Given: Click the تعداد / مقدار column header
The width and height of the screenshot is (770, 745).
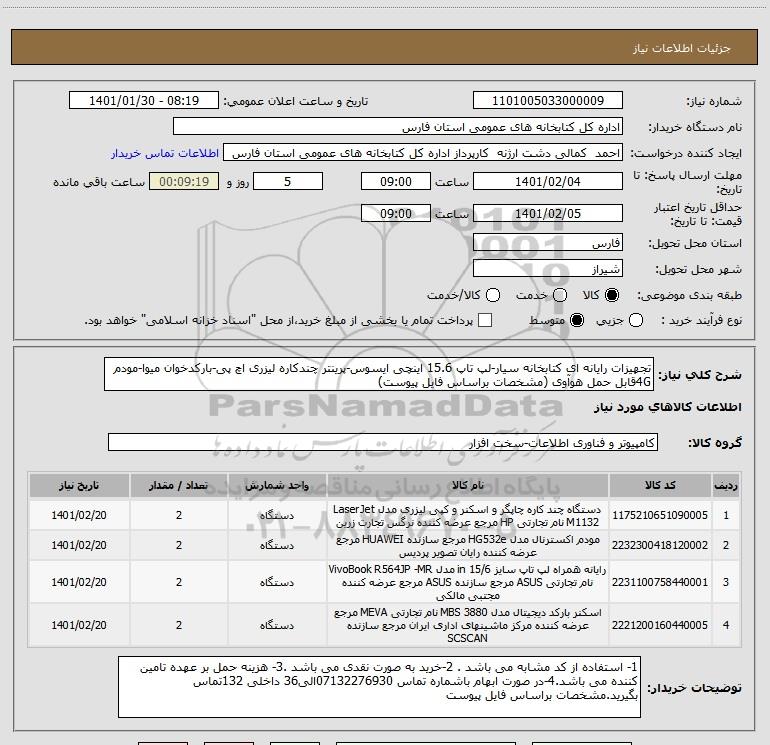Looking at the screenshot, I should pos(179,485).
